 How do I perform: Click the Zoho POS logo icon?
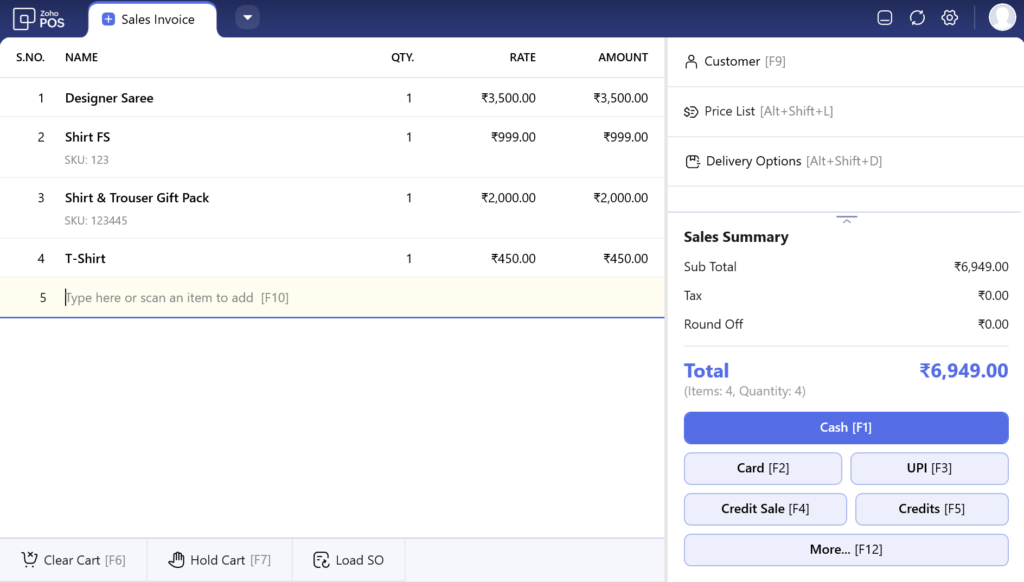click(24, 18)
